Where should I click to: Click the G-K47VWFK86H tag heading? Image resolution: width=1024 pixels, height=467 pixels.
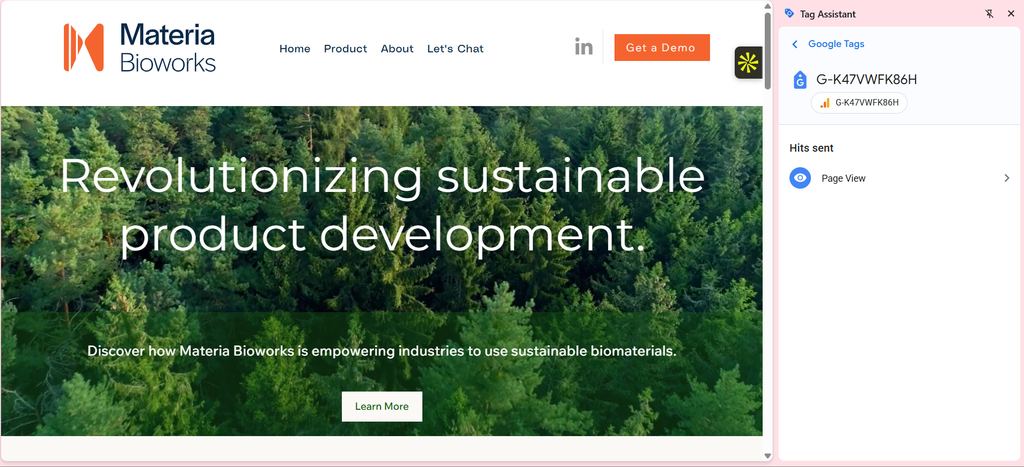867,80
